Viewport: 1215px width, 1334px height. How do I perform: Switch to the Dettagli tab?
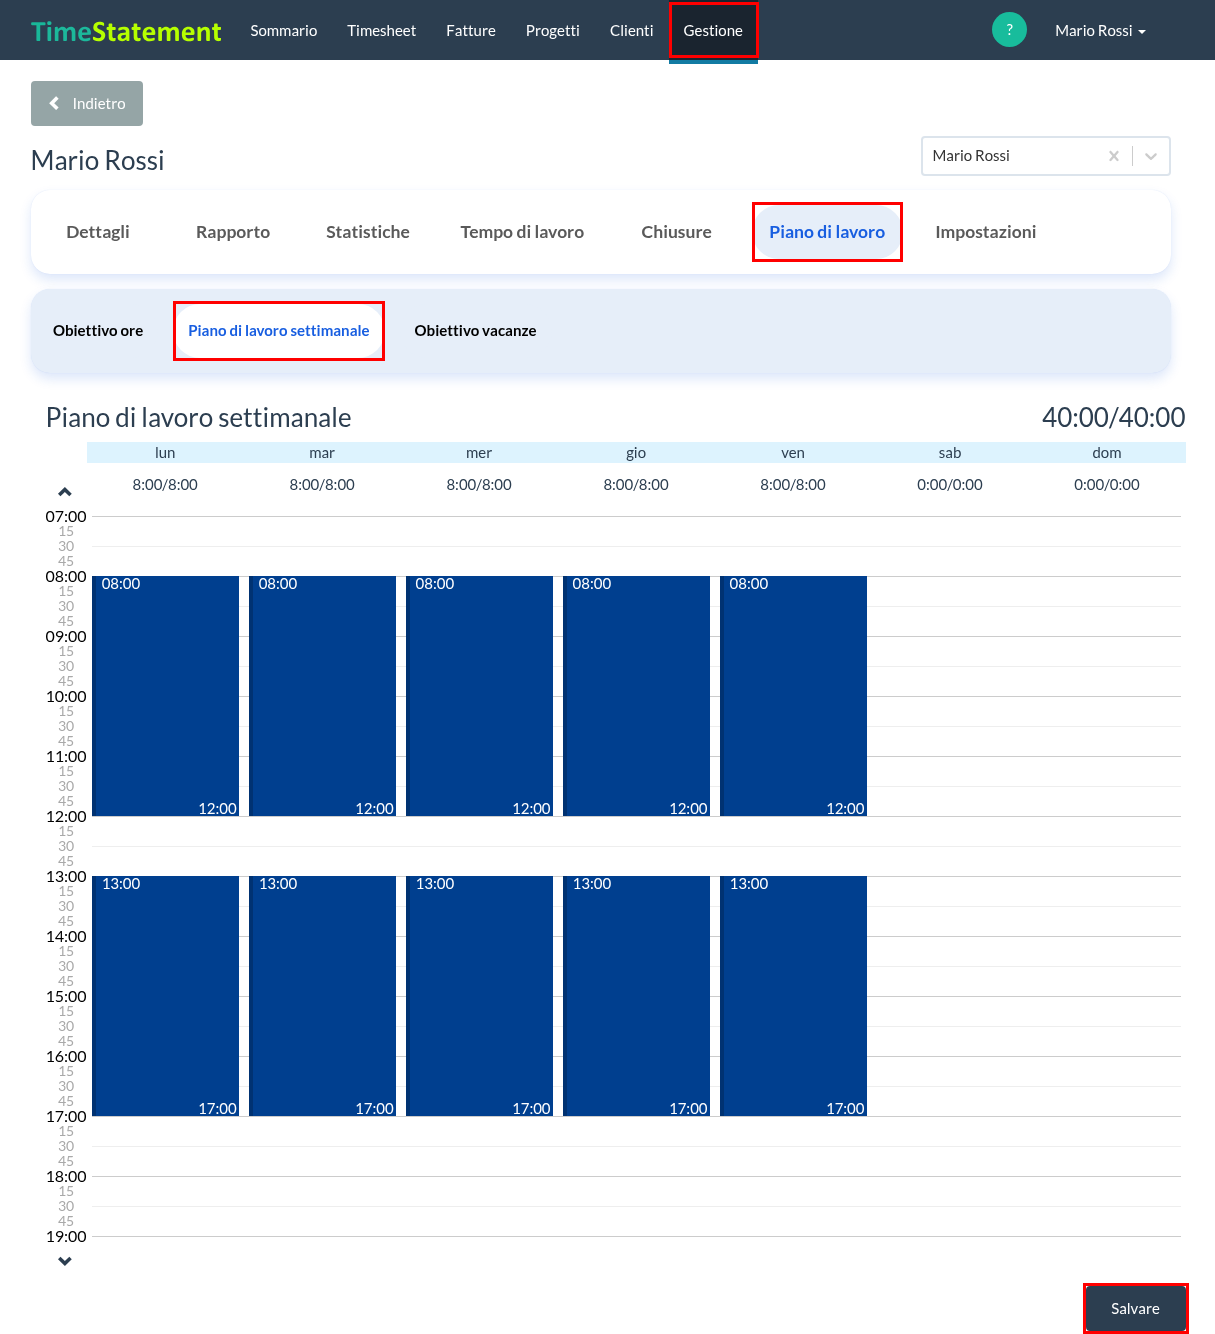[98, 232]
